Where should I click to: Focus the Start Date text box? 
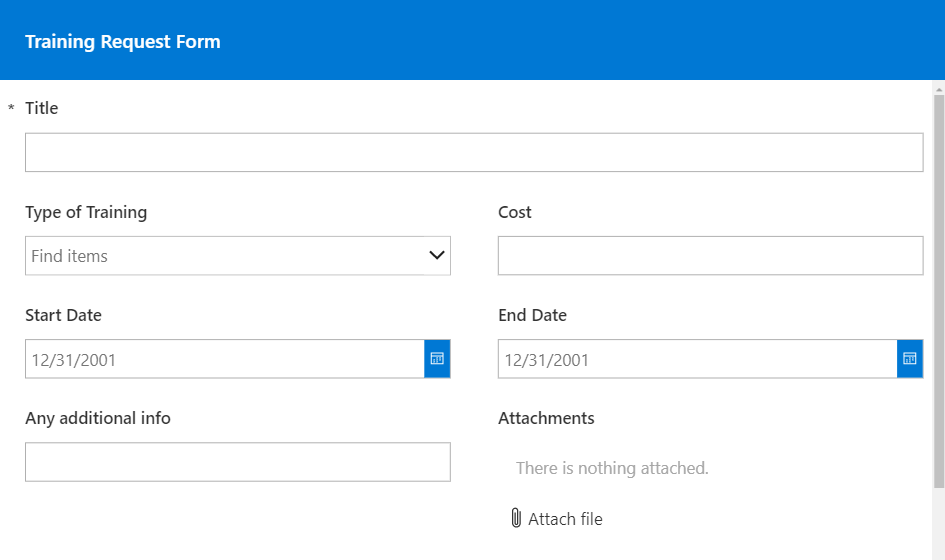225,359
